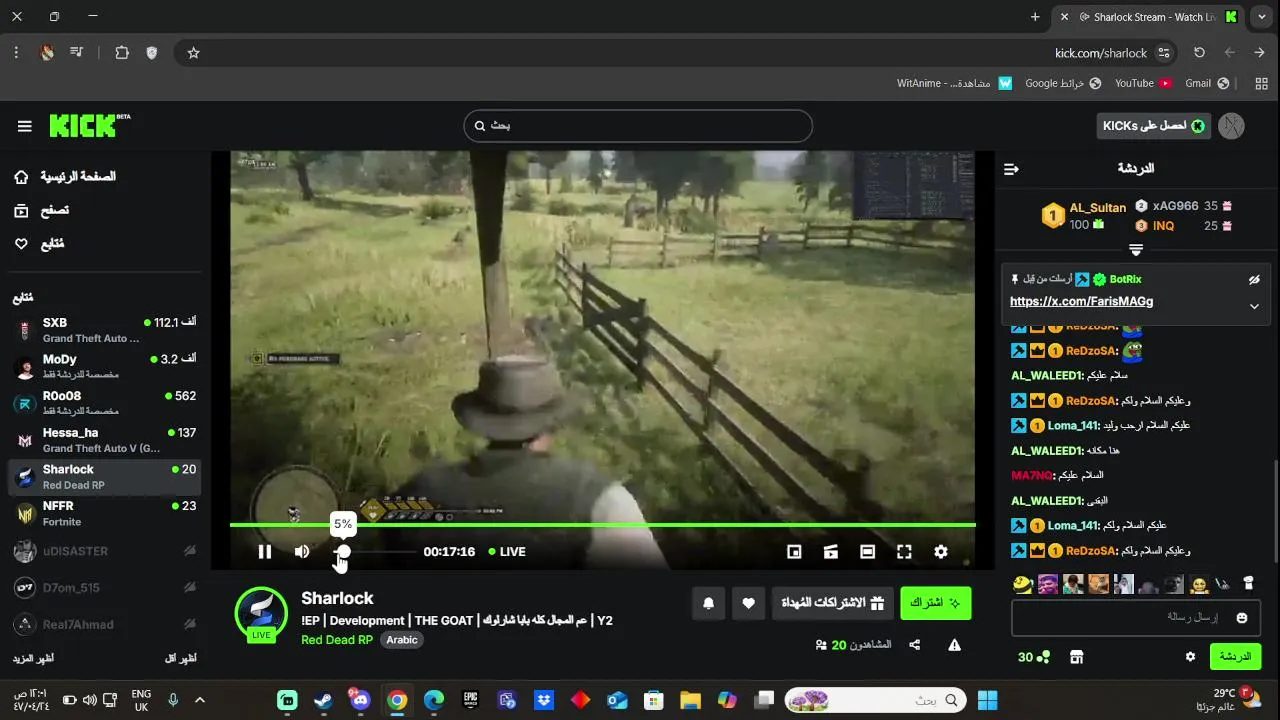This screenshot has height=720, width=1280.
Task: Toggle picture-in-picture mini player
Action: point(794,551)
